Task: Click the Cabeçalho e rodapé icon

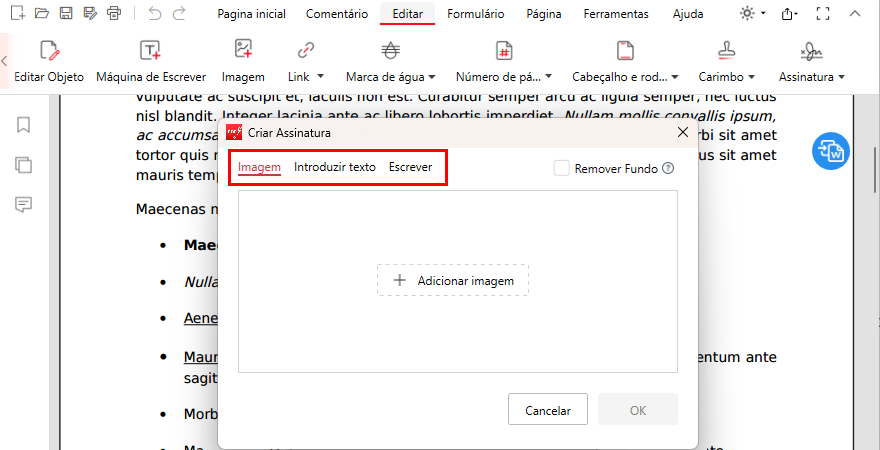Action: point(625,50)
